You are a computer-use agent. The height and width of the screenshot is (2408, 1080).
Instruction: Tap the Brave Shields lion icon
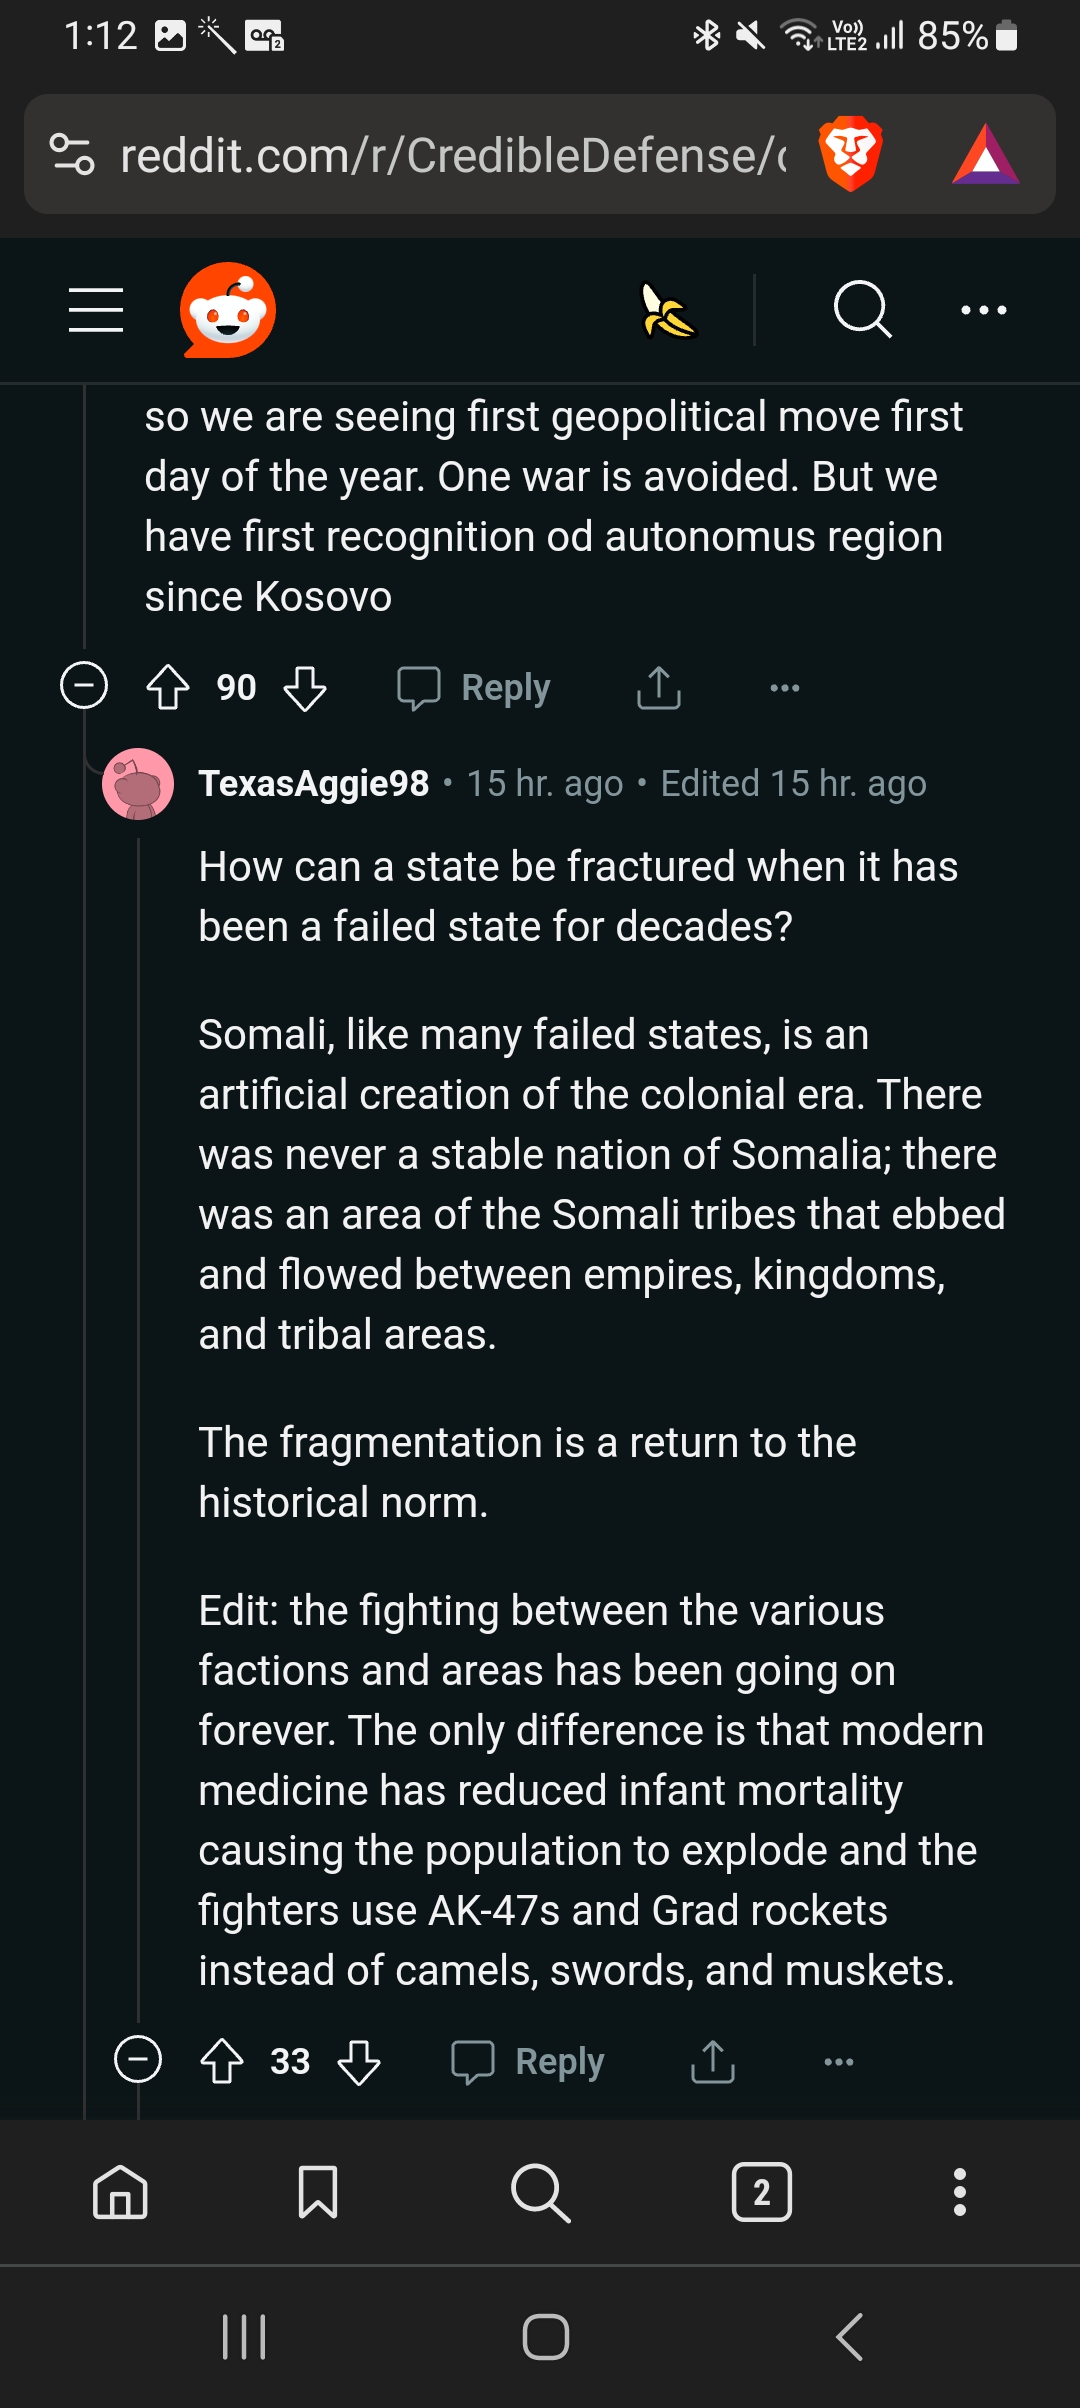pos(850,154)
